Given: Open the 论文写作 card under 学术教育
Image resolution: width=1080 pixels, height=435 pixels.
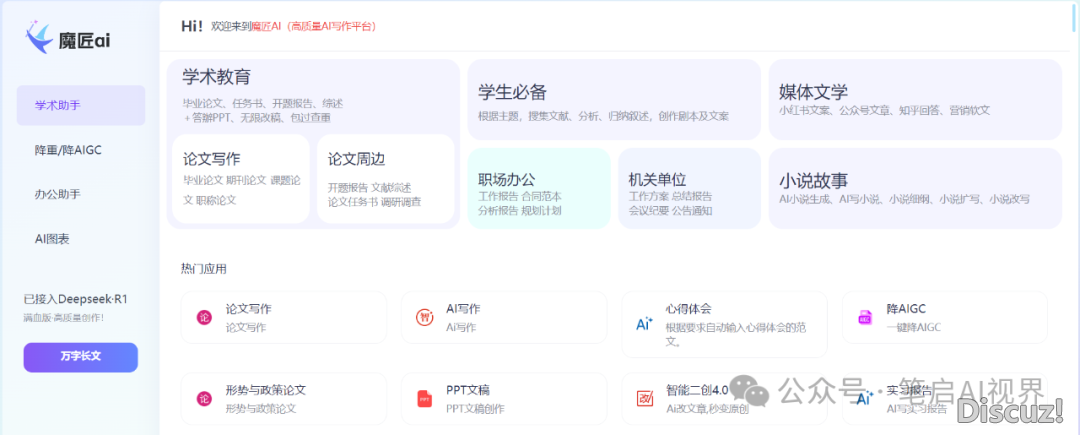Looking at the screenshot, I should pos(240,178).
